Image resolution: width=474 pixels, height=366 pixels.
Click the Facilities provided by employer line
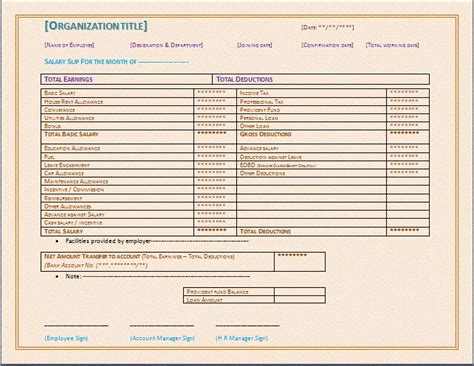(x=157, y=241)
